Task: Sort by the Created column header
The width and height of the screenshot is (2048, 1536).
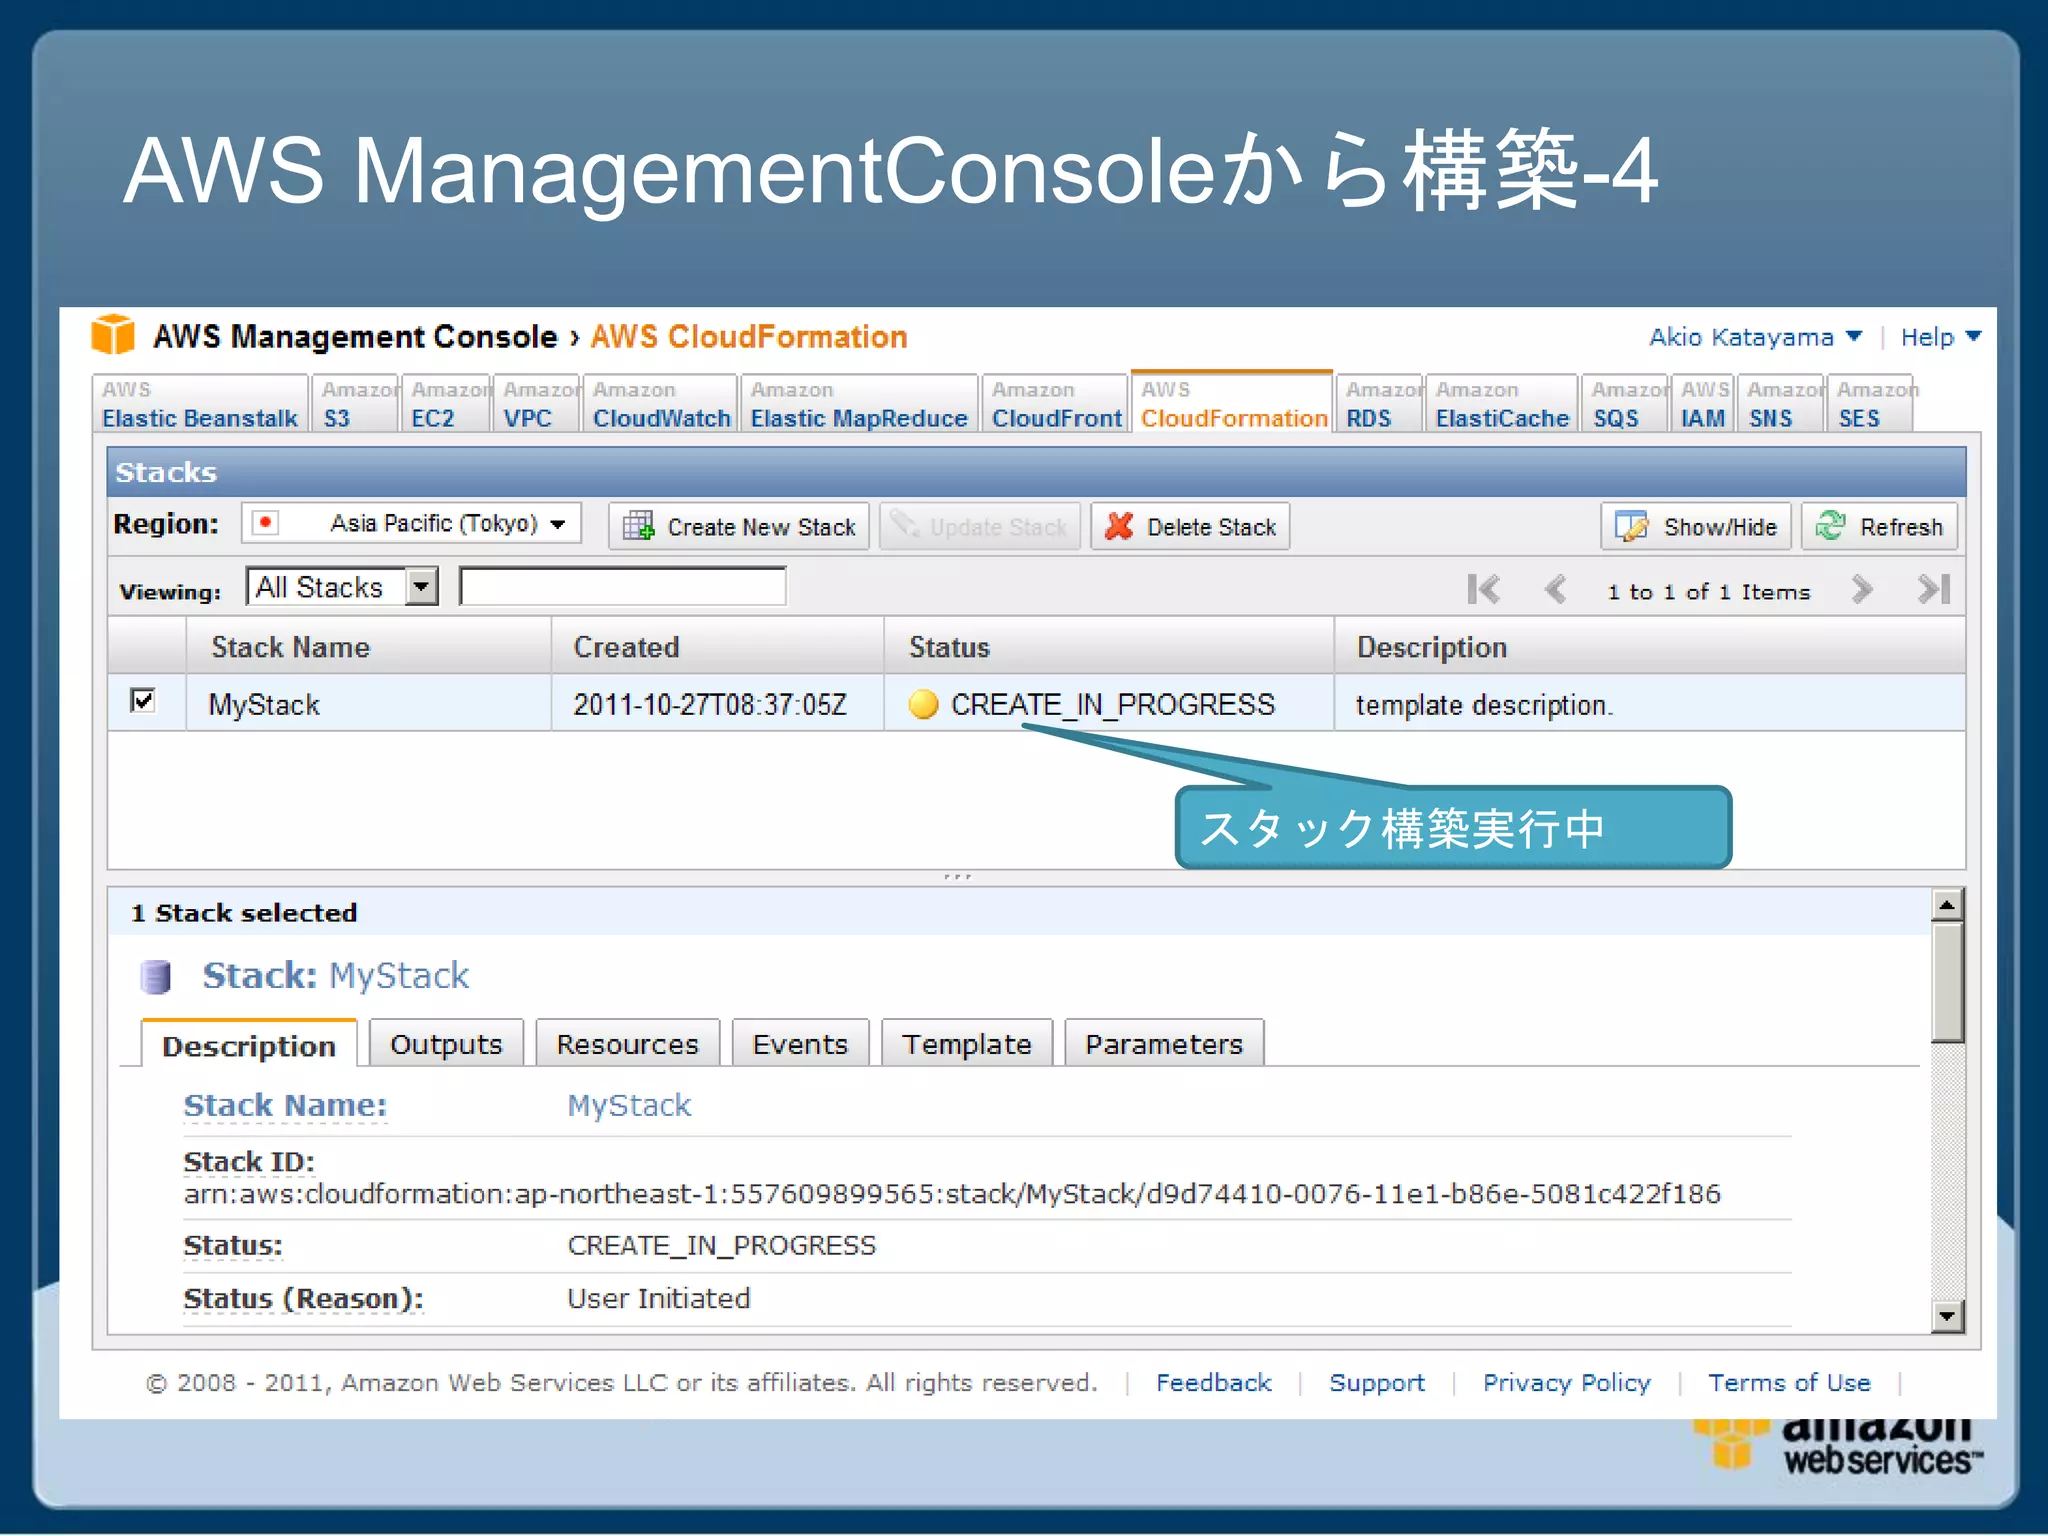Action: (x=717, y=647)
